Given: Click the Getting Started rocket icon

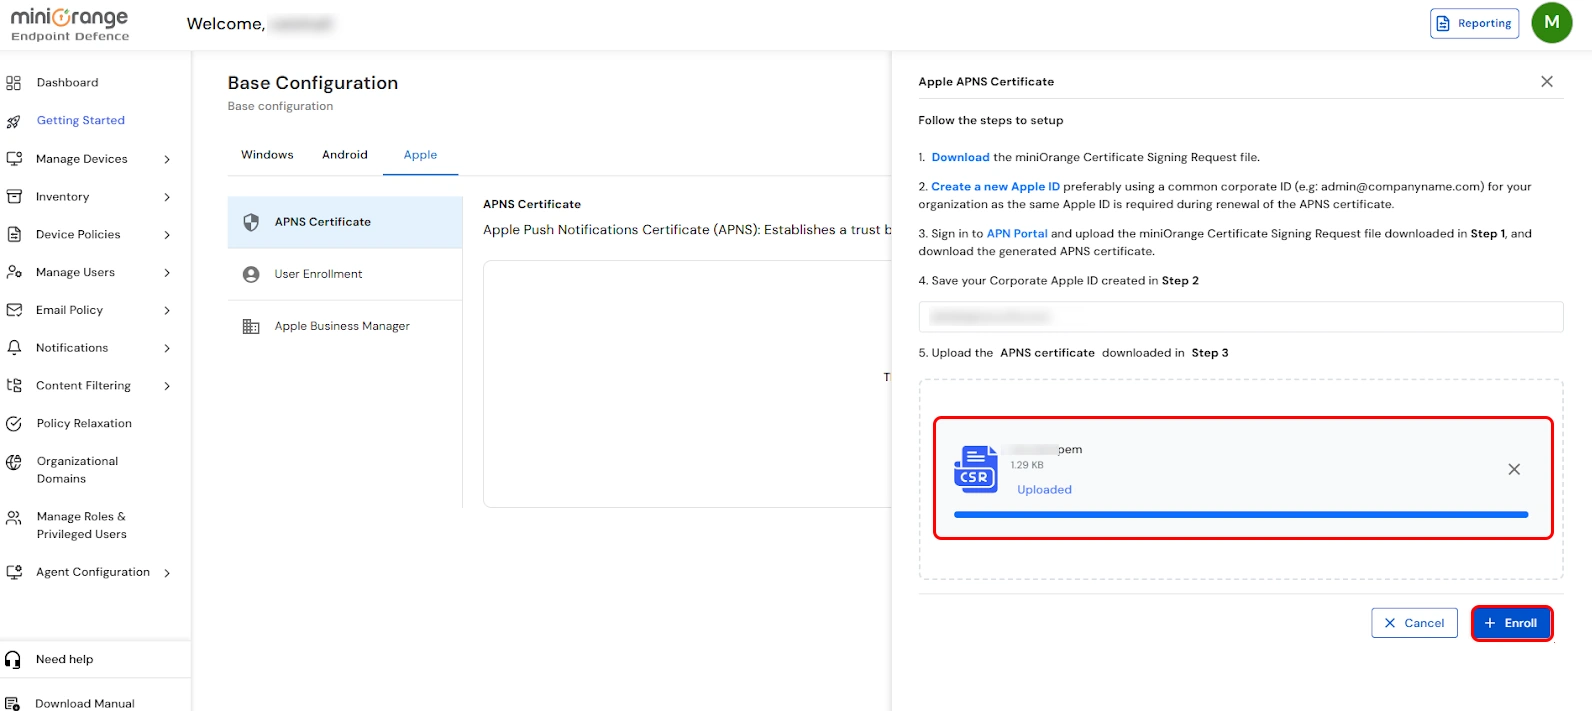Looking at the screenshot, I should (14, 121).
